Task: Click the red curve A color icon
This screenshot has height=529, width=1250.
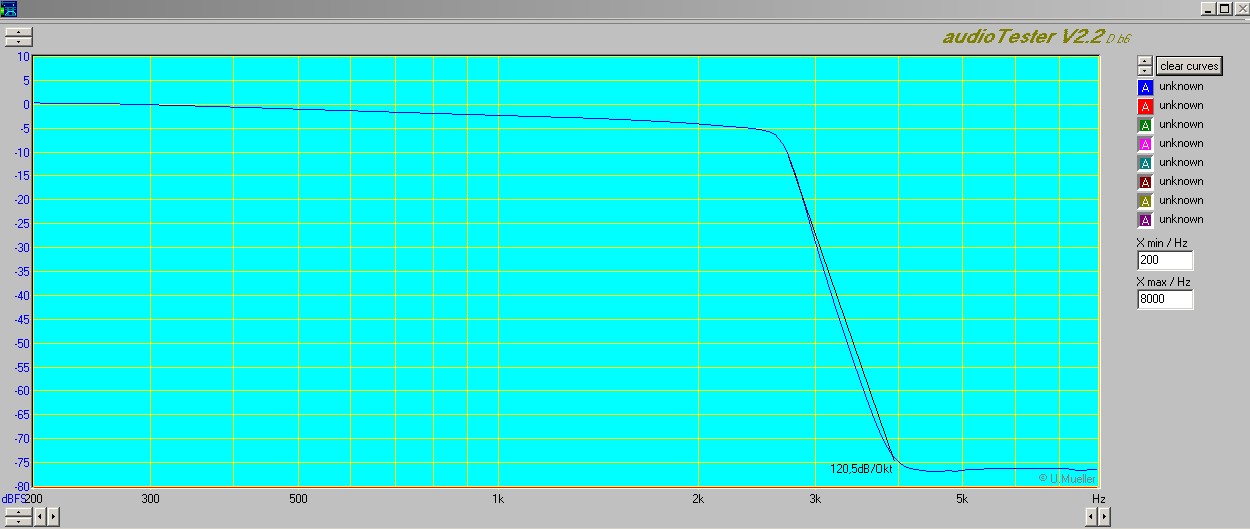Action: point(1145,106)
